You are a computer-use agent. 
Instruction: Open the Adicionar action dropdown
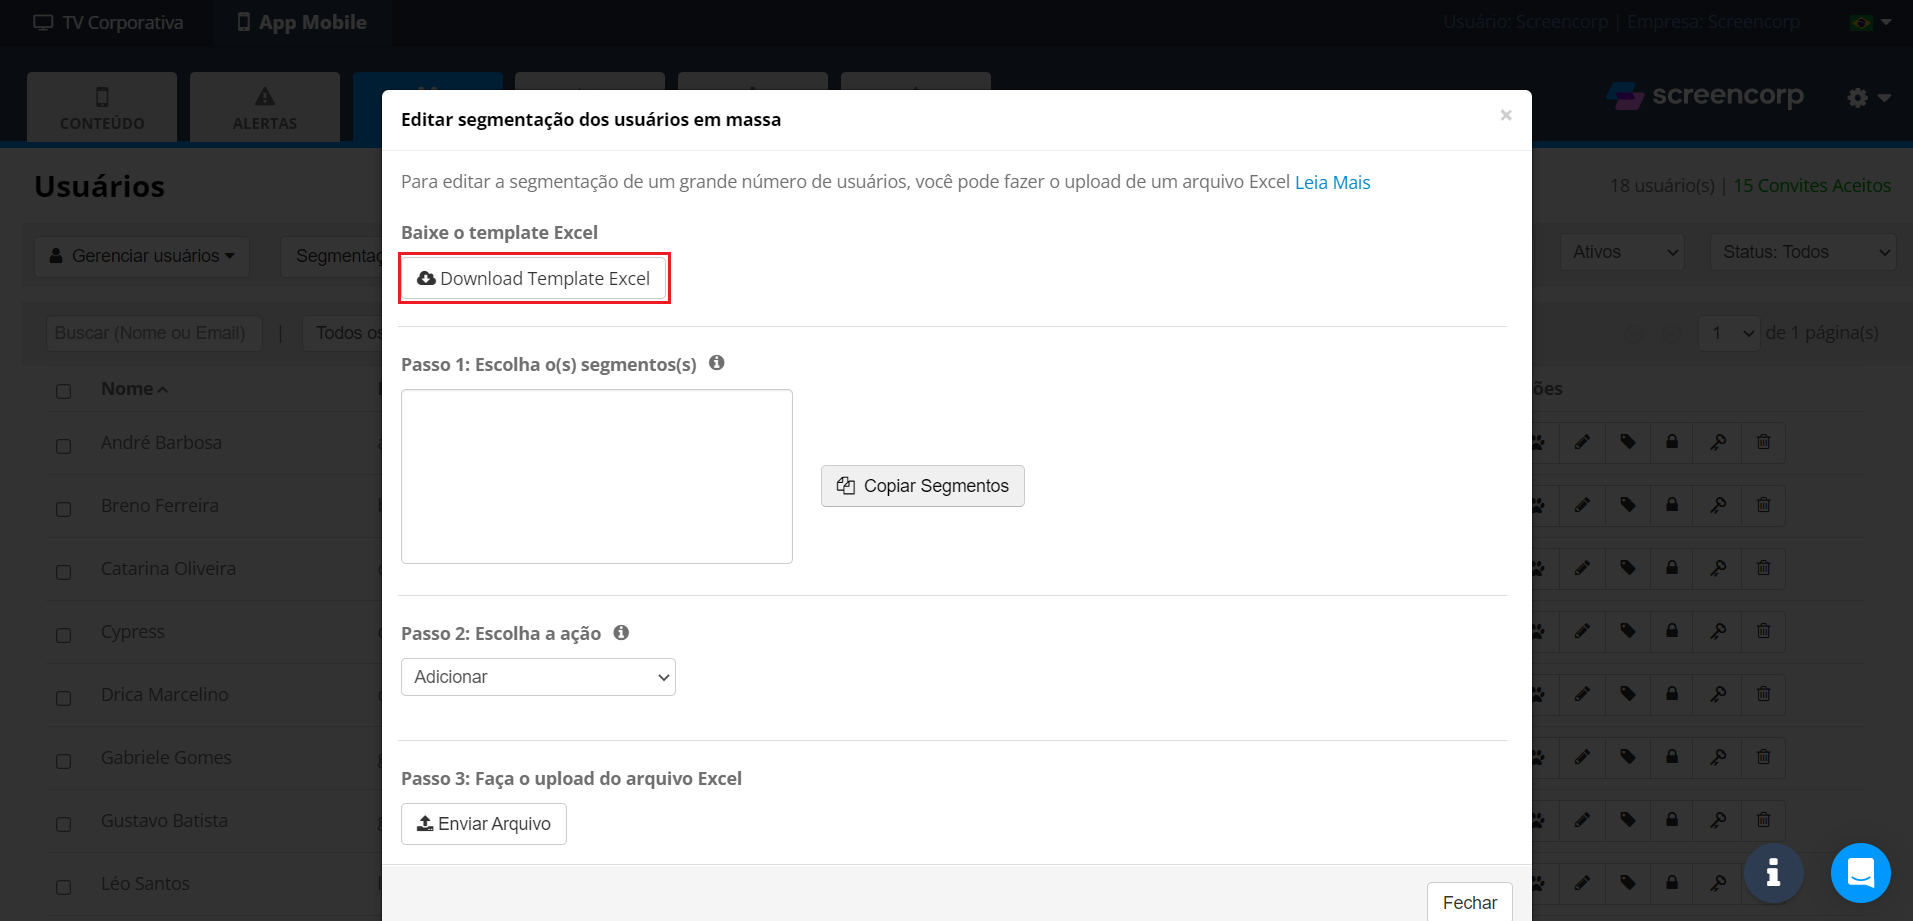click(538, 677)
